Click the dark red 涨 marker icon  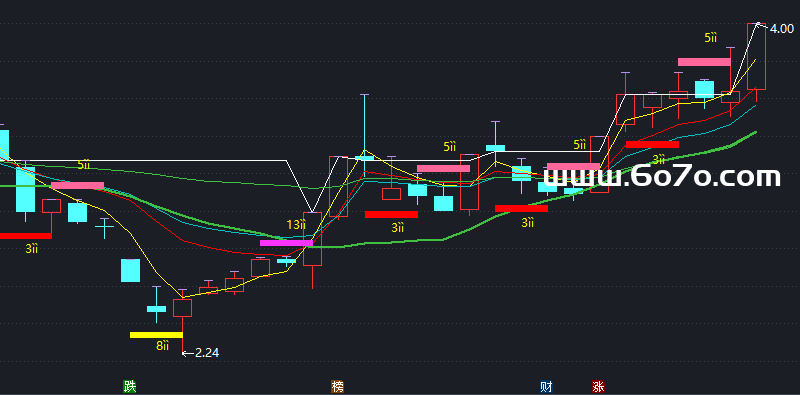coord(598,386)
